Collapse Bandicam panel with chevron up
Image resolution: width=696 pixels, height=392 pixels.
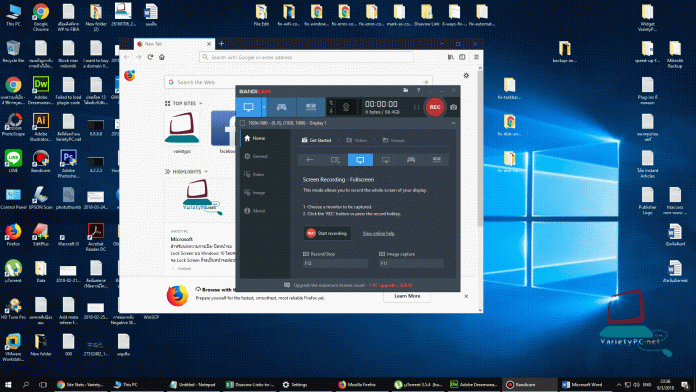[x=453, y=123]
